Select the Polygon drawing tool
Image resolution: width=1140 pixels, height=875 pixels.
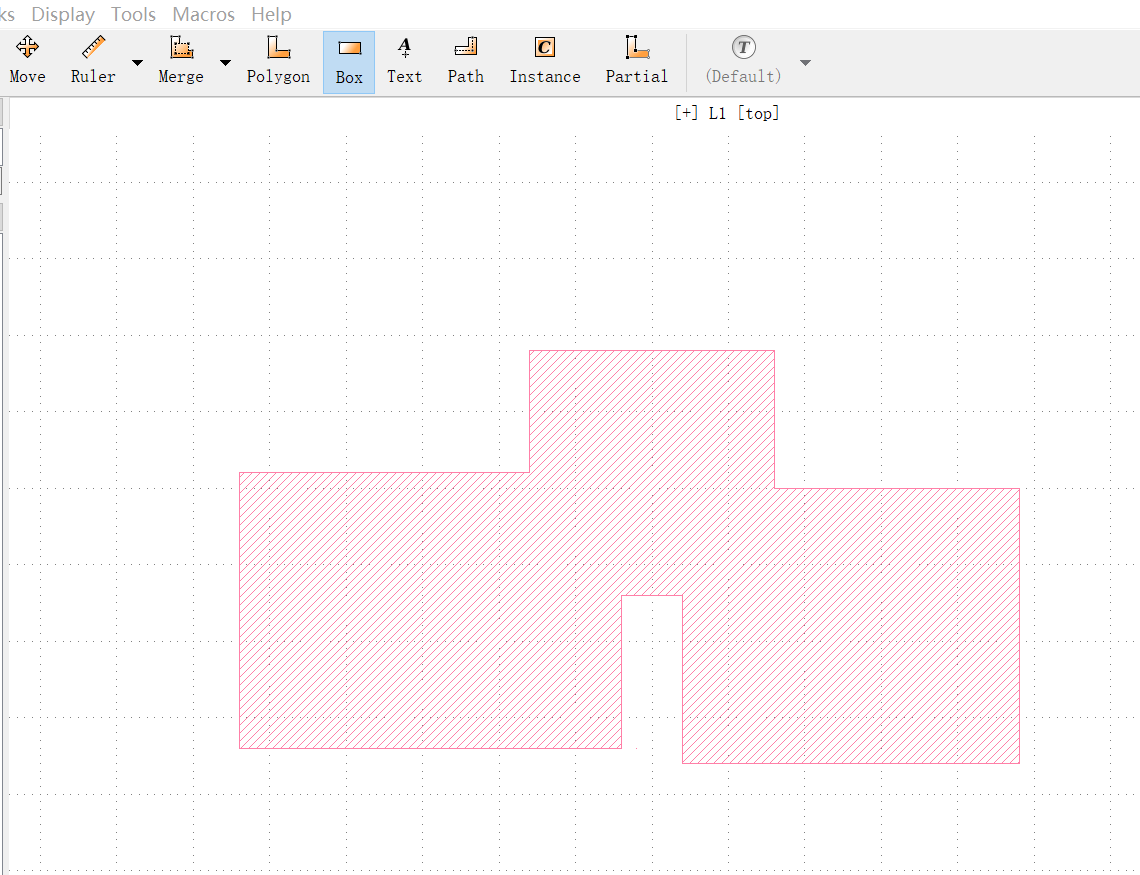click(278, 62)
